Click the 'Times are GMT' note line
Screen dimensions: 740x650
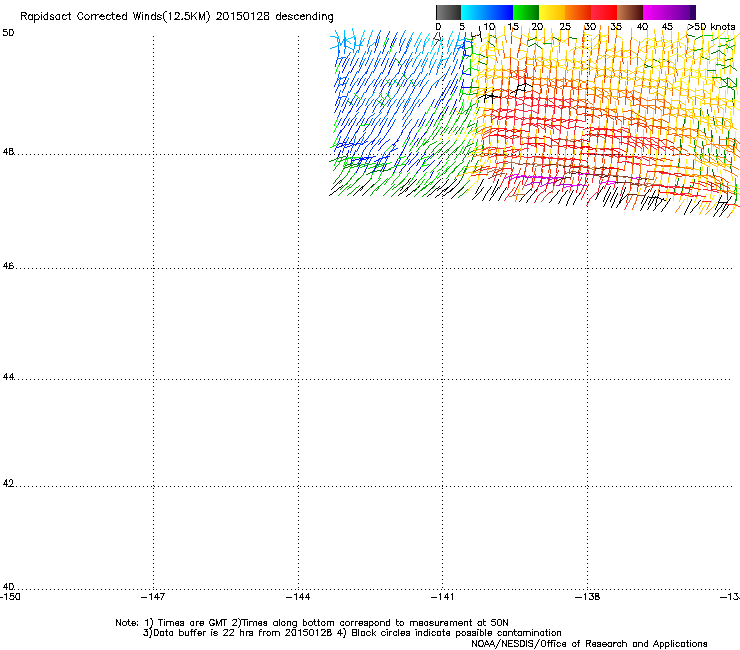tap(311, 623)
